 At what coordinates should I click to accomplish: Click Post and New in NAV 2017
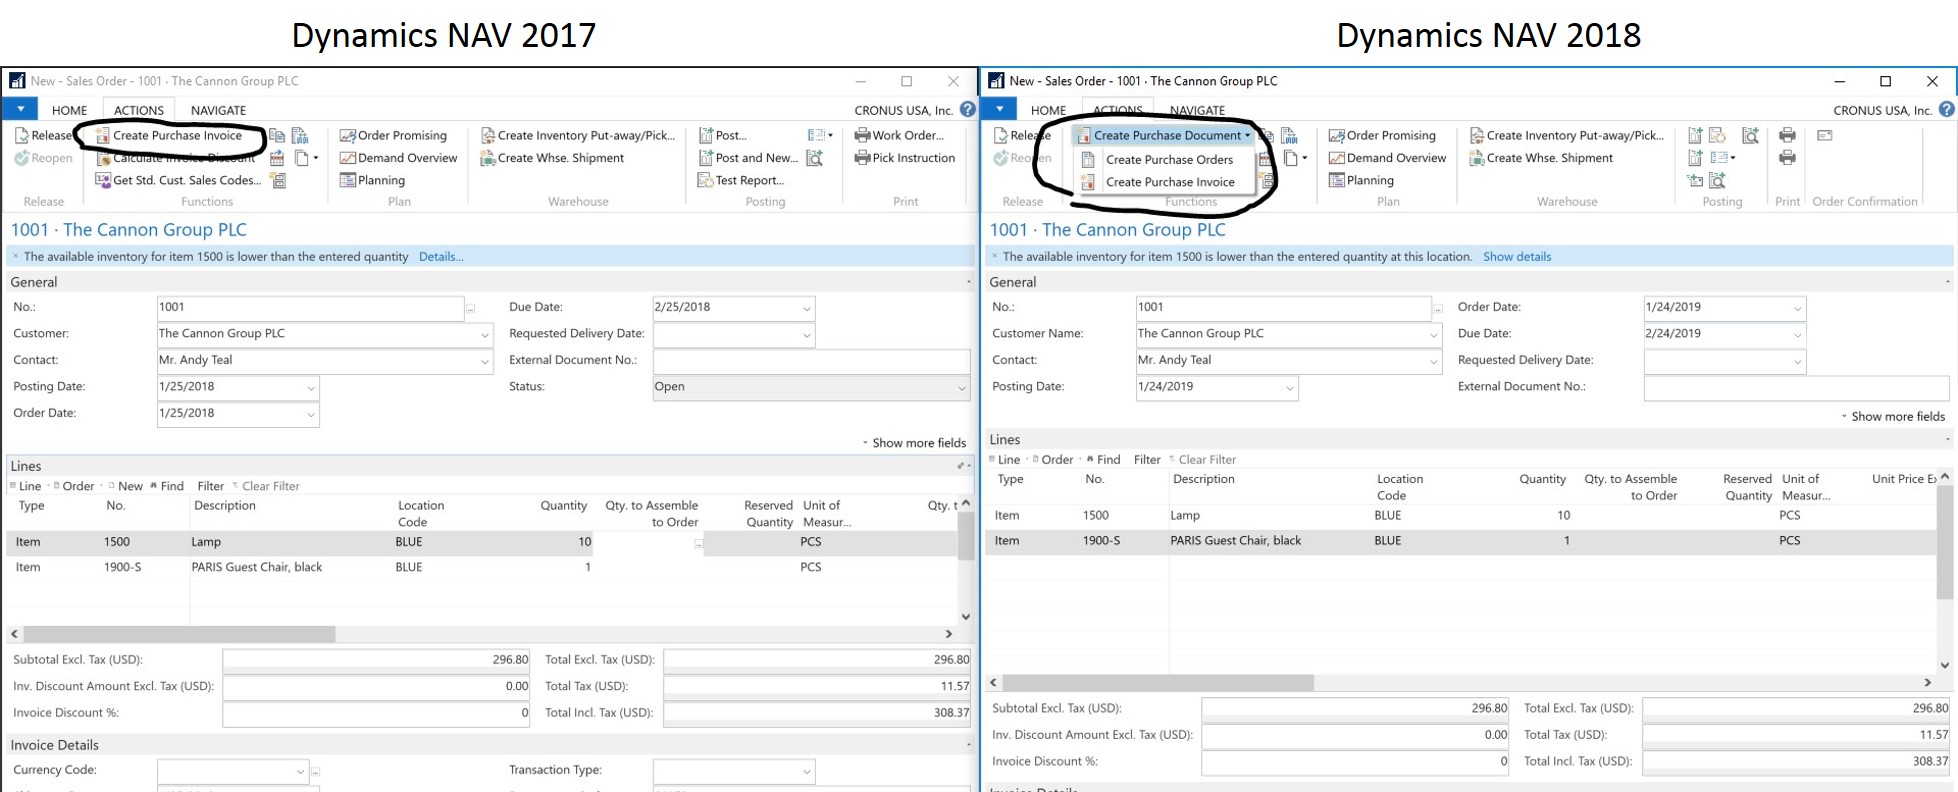[748, 158]
